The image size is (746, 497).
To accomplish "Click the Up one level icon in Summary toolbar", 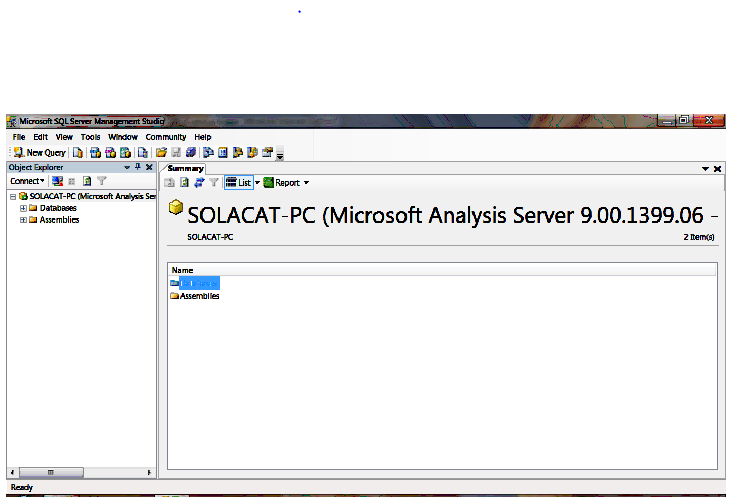I will tap(170, 183).
